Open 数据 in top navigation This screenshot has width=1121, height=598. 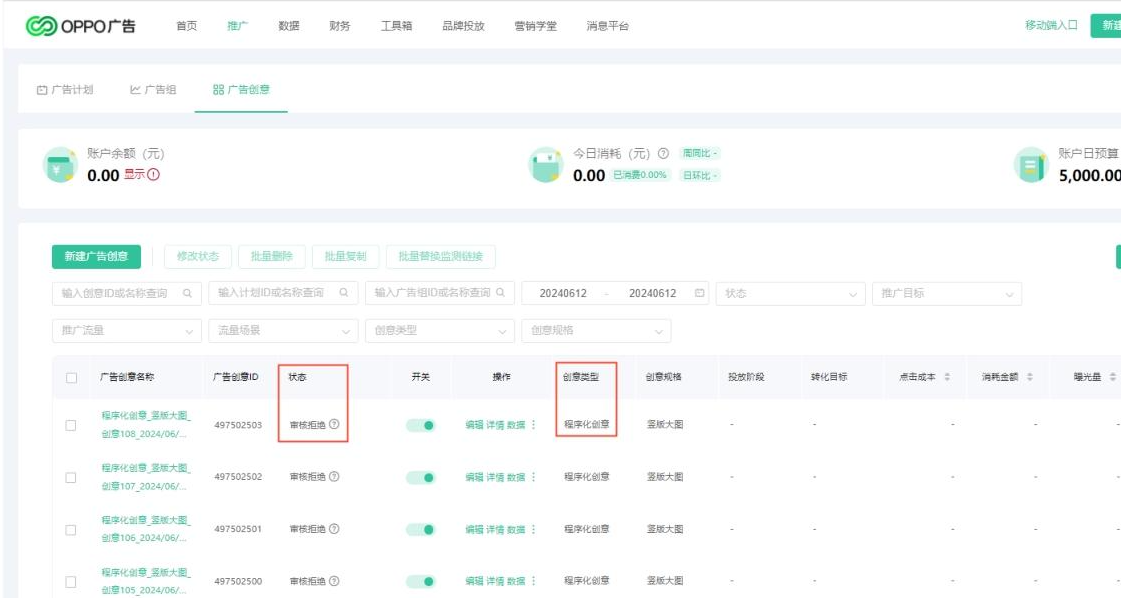(x=289, y=26)
